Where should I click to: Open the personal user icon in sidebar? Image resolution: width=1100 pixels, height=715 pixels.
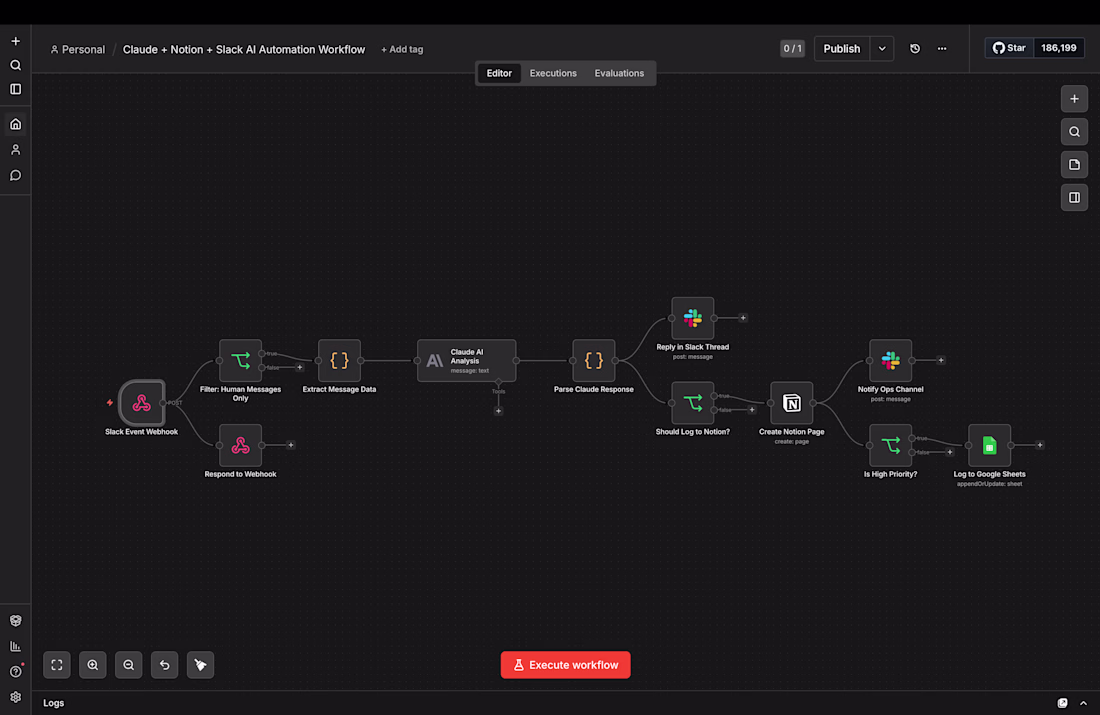click(x=15, y=149)
